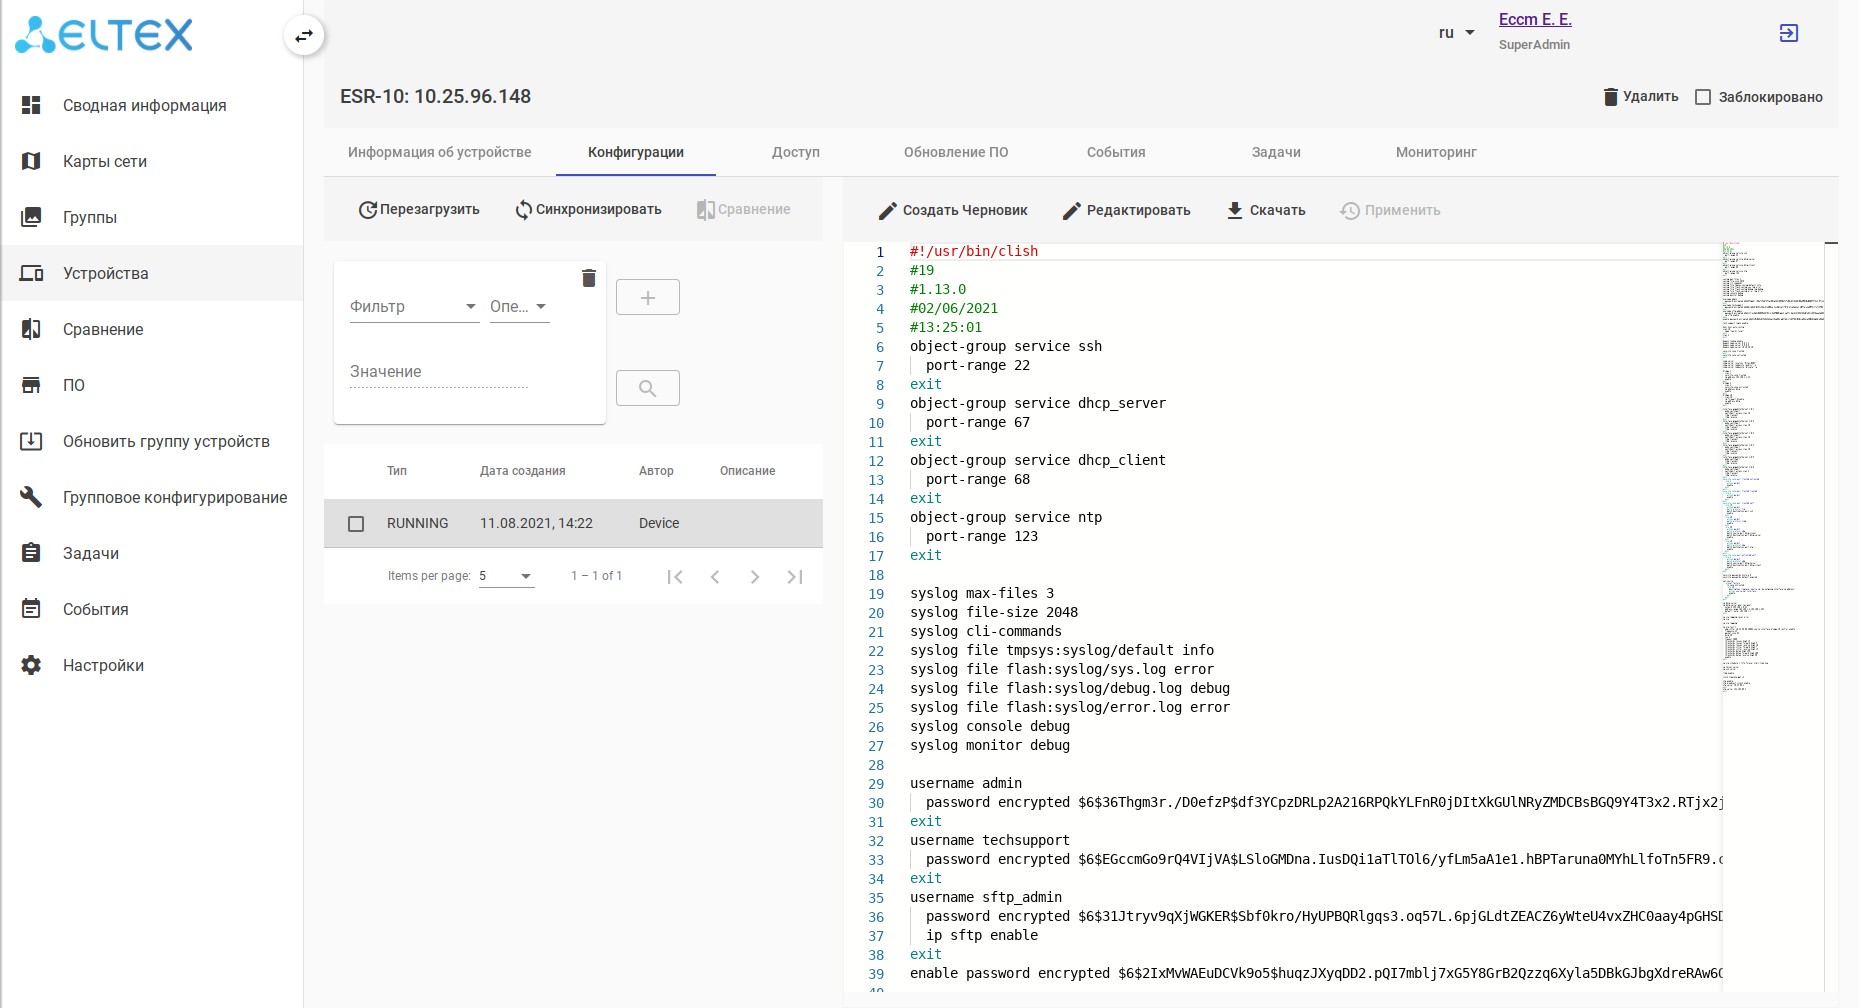Image resolution: width=1859 pixels, height=1008 pixels.
Task: Expand the items per page selector
Action: pyautogui.click(x=506, y=577)
